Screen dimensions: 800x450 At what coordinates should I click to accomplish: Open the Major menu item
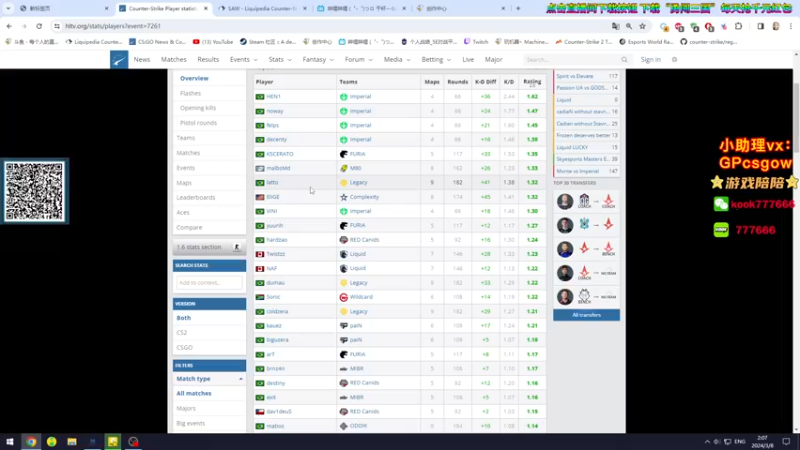493,60
